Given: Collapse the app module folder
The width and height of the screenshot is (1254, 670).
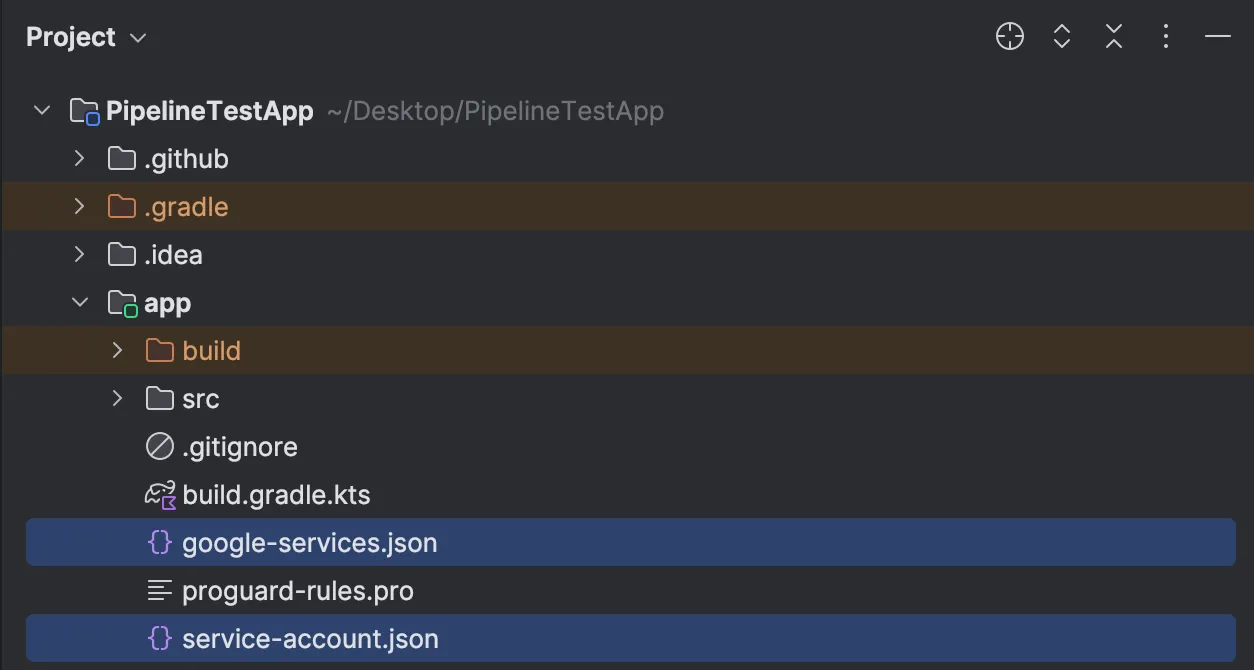Looking at the screenshot, I should click(x=80, y=303).
